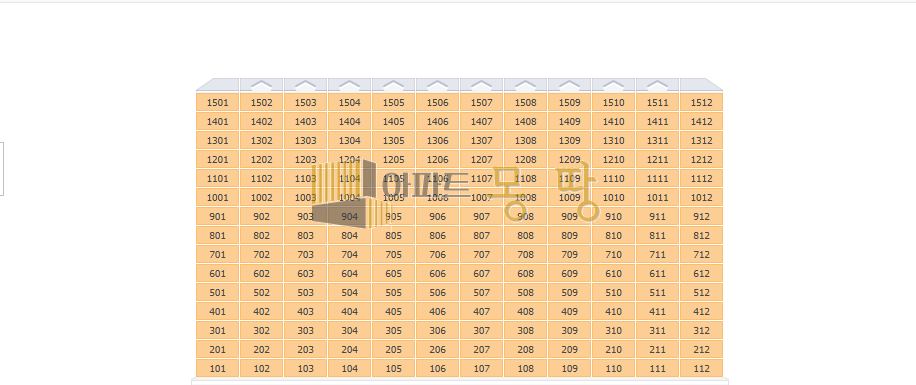Pick unit 1101 in the building chart

coord(217,179)
